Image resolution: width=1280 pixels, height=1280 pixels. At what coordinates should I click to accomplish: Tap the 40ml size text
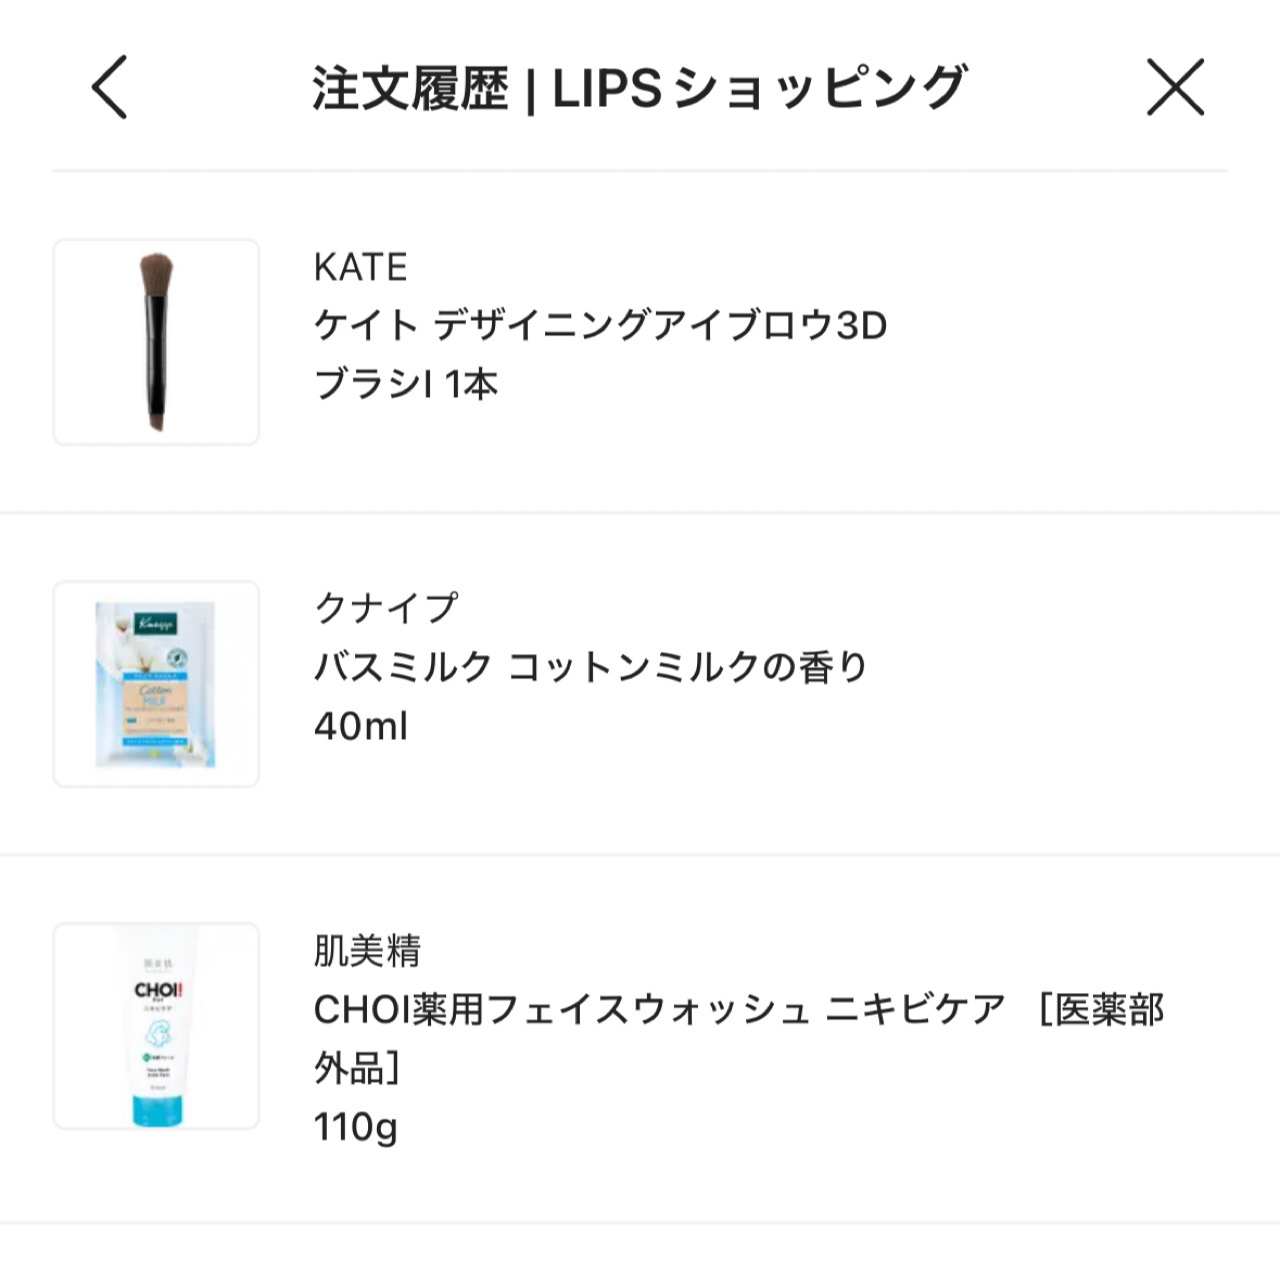click(361, 726)
